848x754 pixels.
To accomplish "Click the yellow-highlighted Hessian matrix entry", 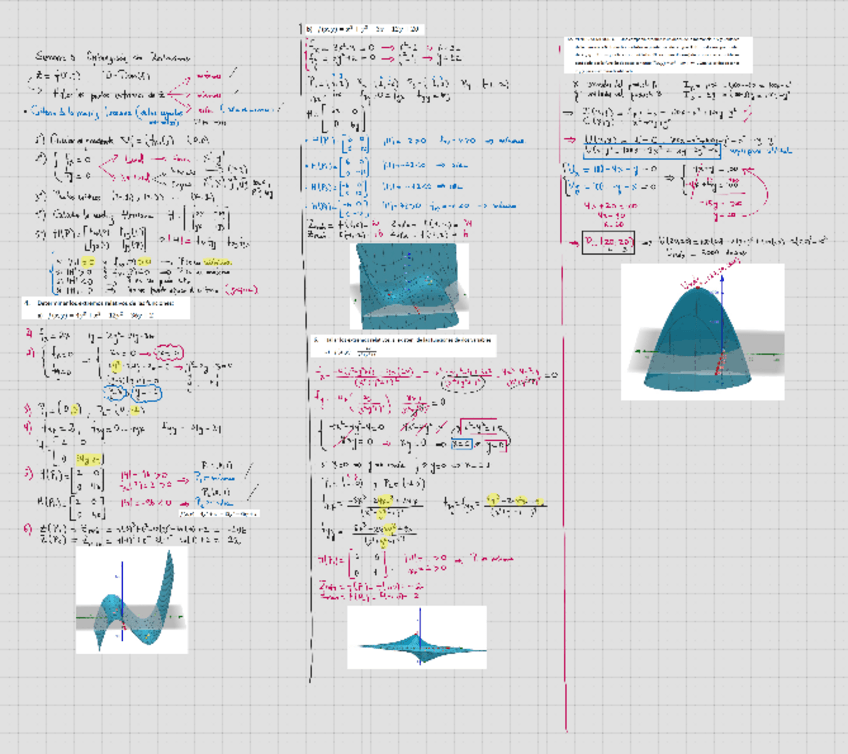I will click(89, 460).
